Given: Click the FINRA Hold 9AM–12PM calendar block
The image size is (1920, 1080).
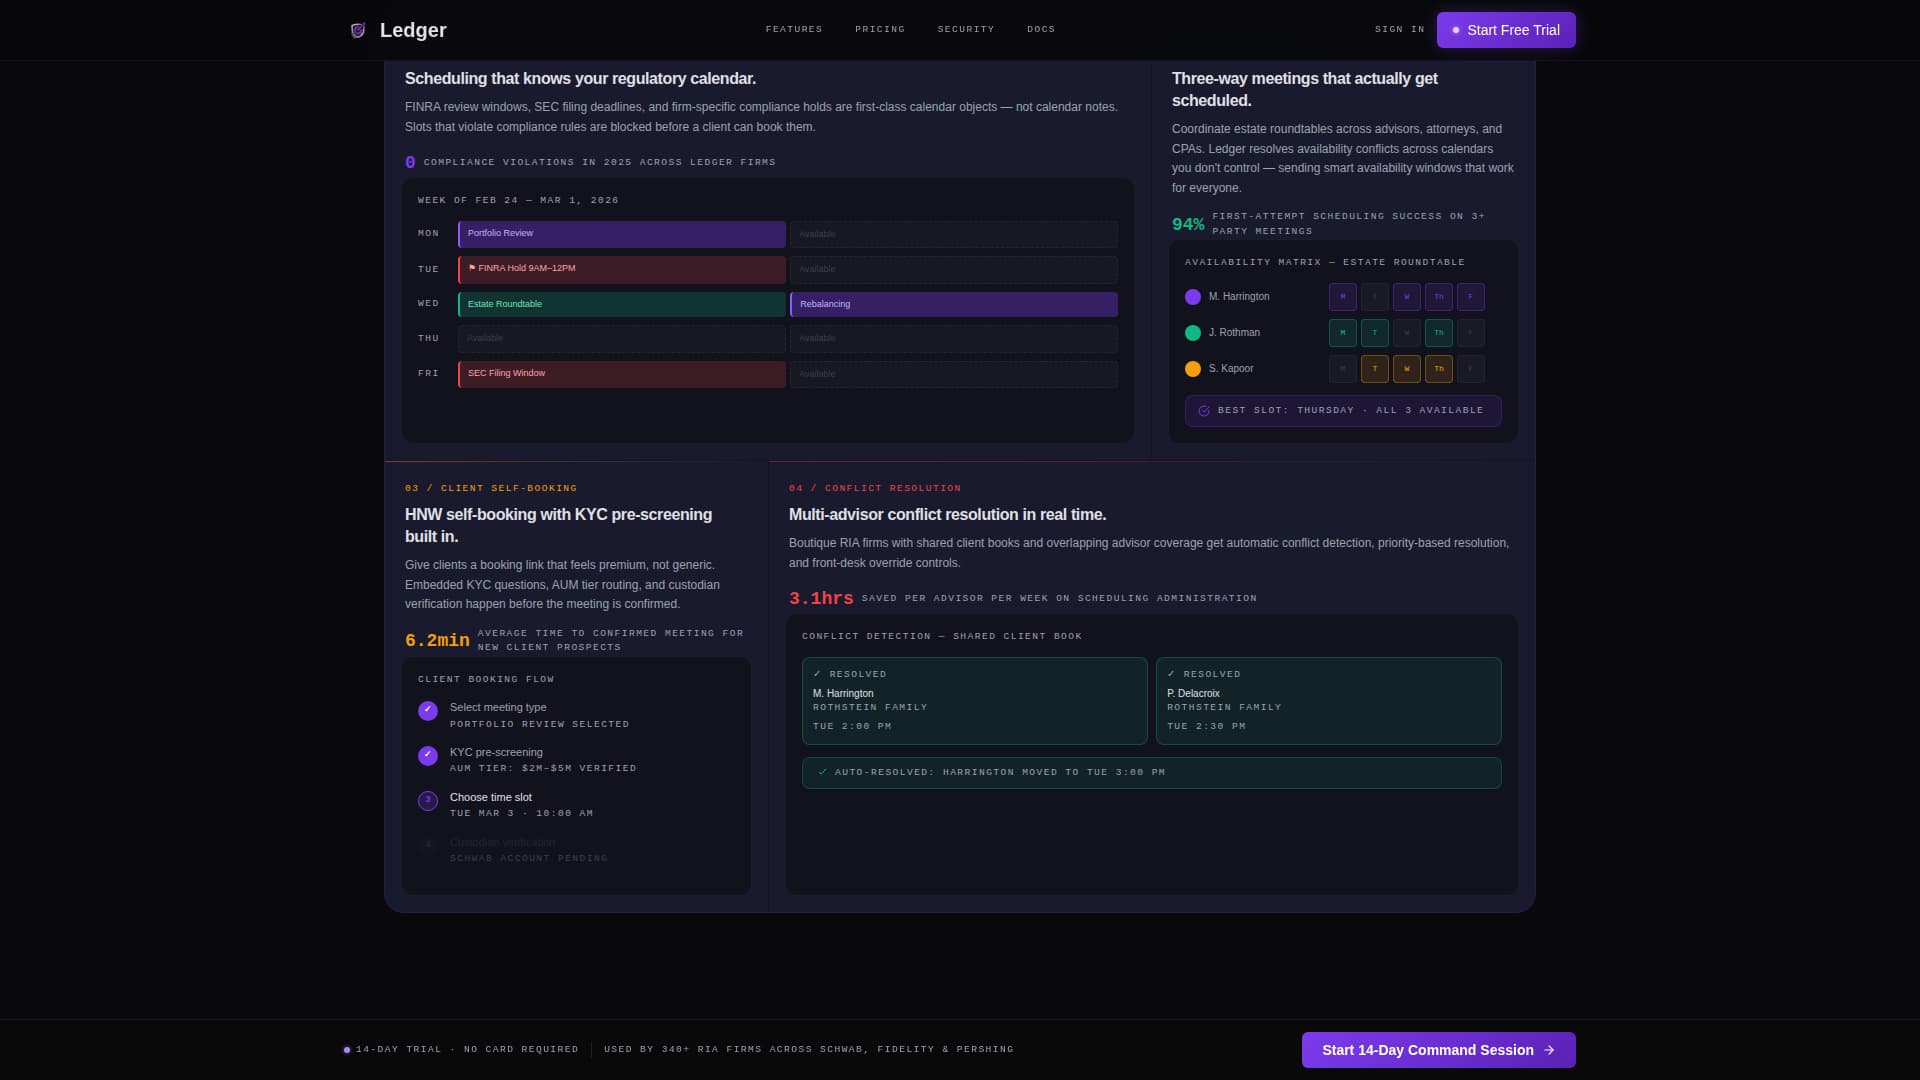Looking at the screenshot, I should coord(622,269).
